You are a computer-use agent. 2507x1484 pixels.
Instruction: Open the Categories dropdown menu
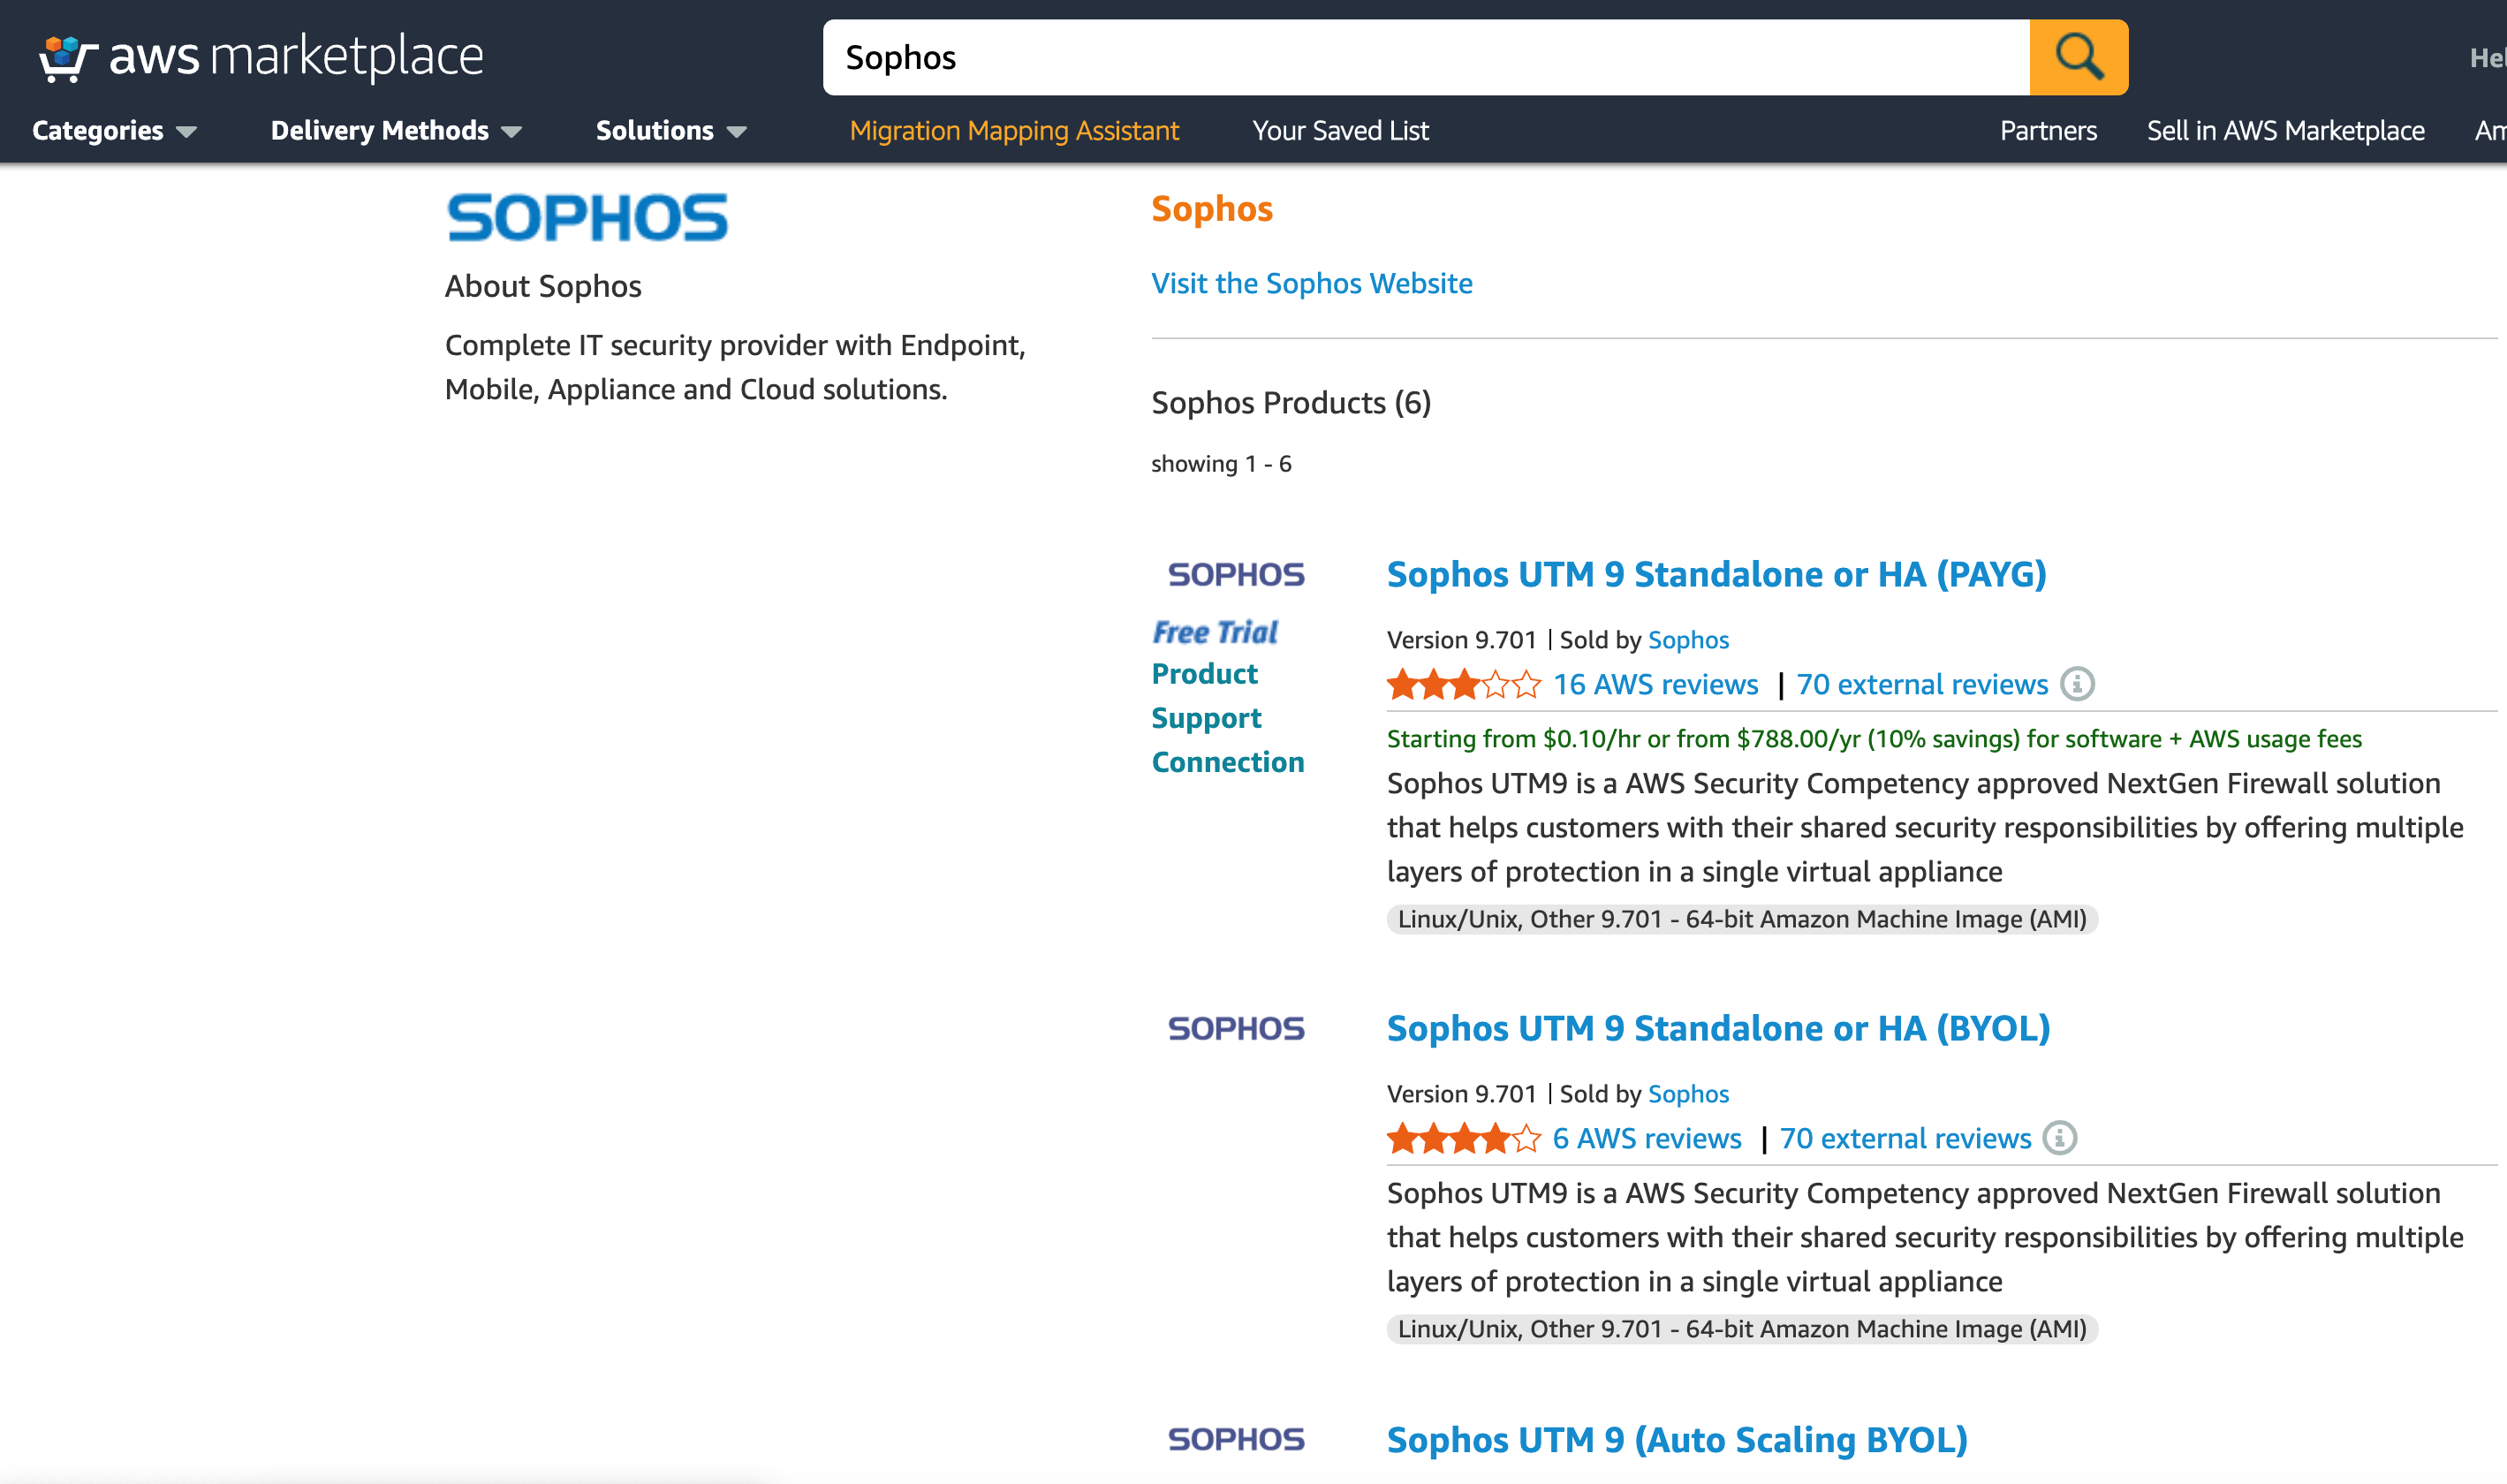(x=114, y=131)
